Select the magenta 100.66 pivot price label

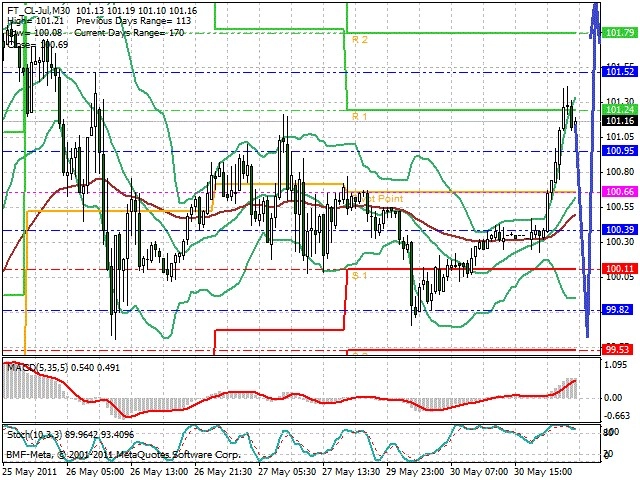618,191
